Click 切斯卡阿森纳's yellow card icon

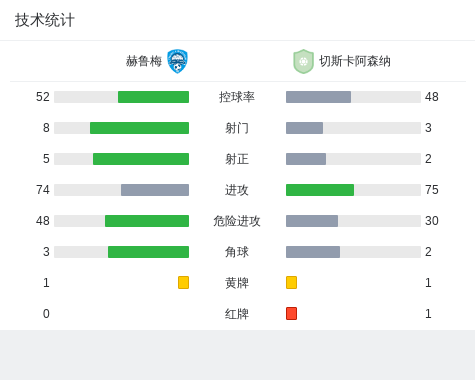[x=291, y=282]
